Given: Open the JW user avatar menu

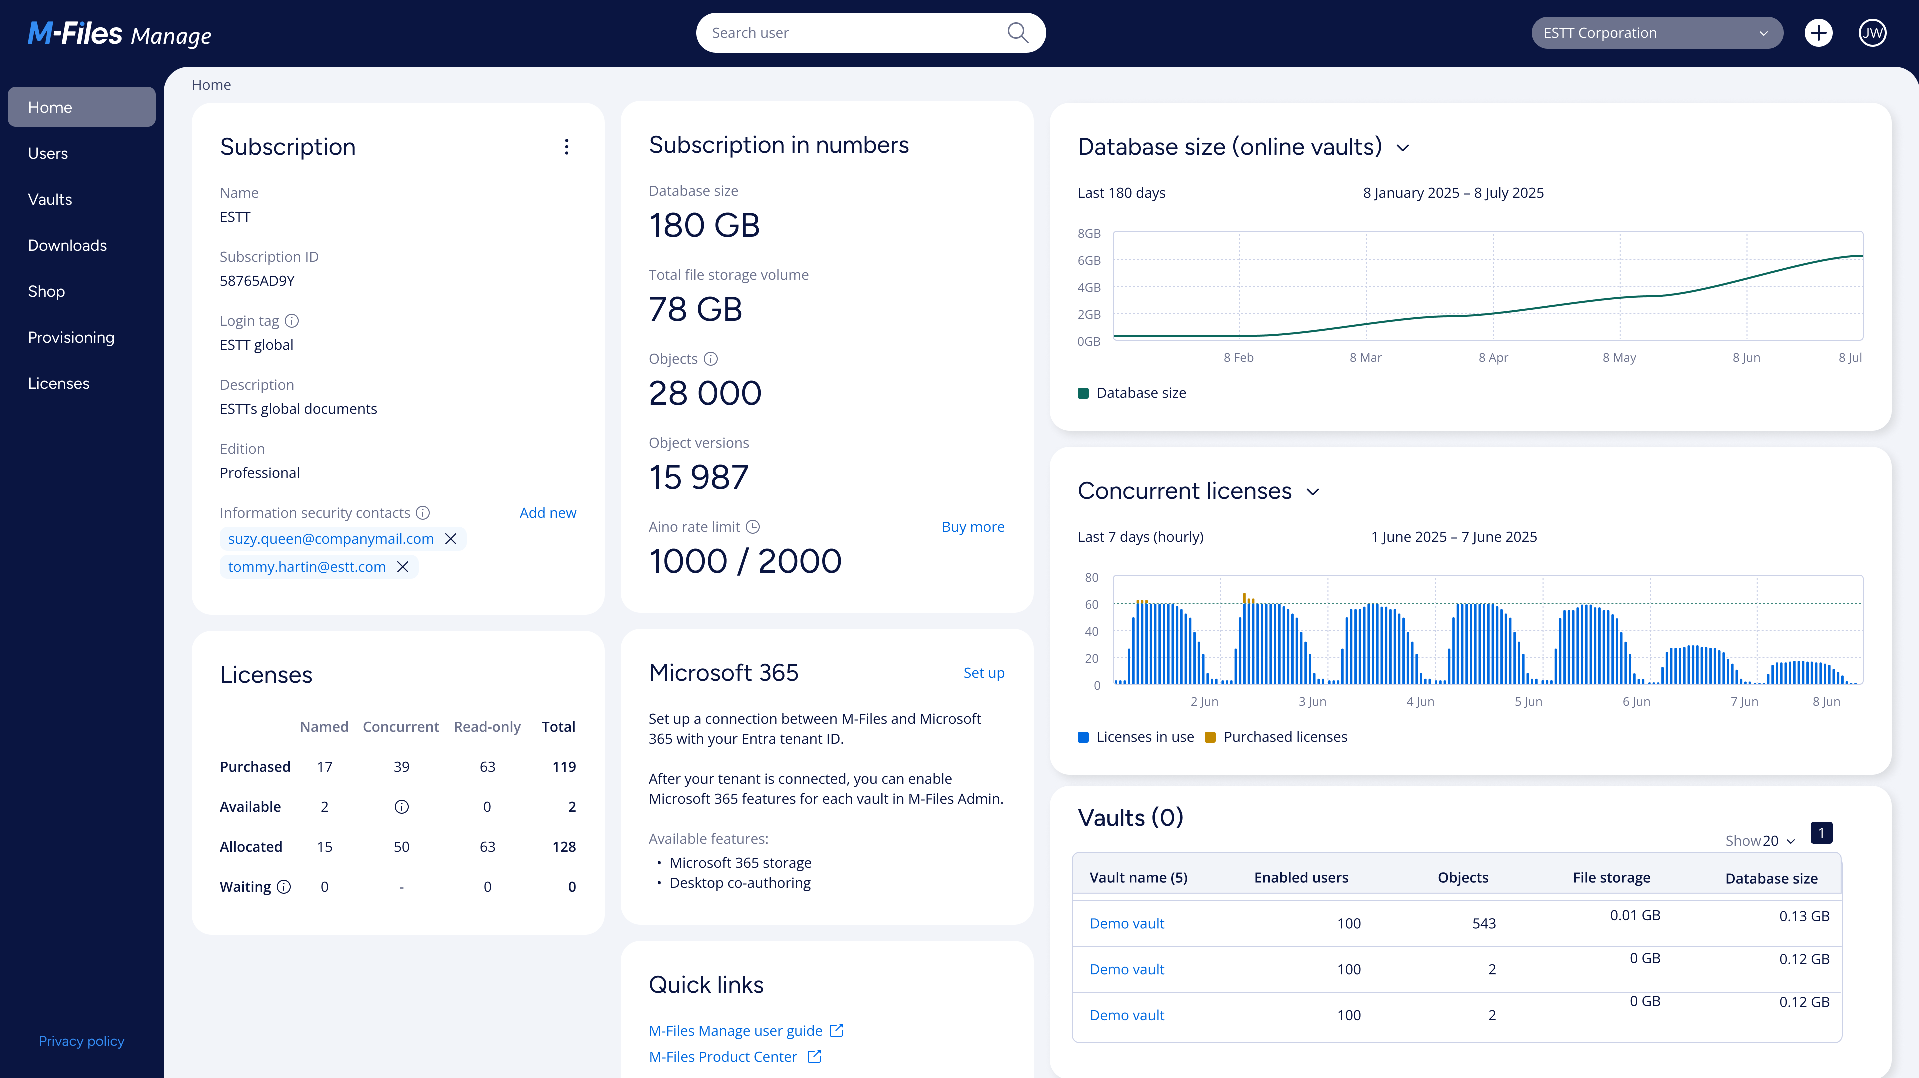Looking at the screenshot, I should pyautogui.click(x=1872, y=33).
